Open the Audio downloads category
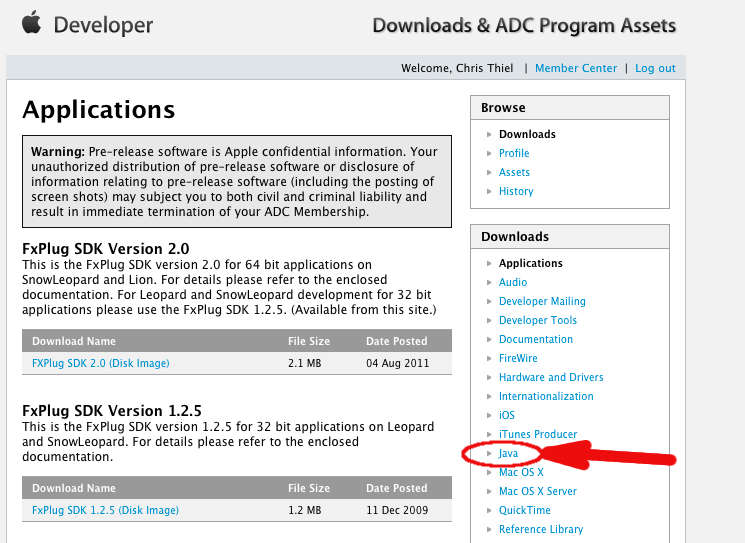 [x=513, y=282]
